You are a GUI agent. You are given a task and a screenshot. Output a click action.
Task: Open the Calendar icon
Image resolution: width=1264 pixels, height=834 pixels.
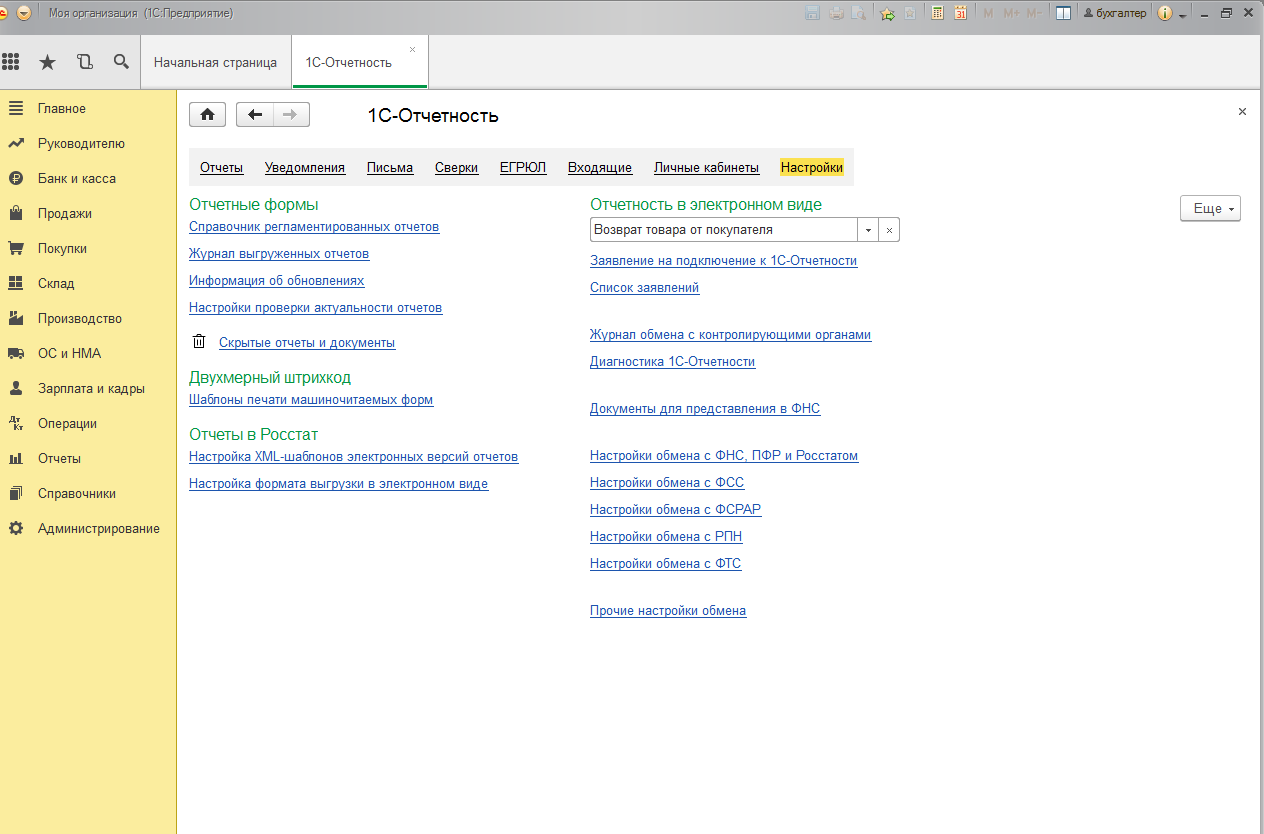coord(960,13)
